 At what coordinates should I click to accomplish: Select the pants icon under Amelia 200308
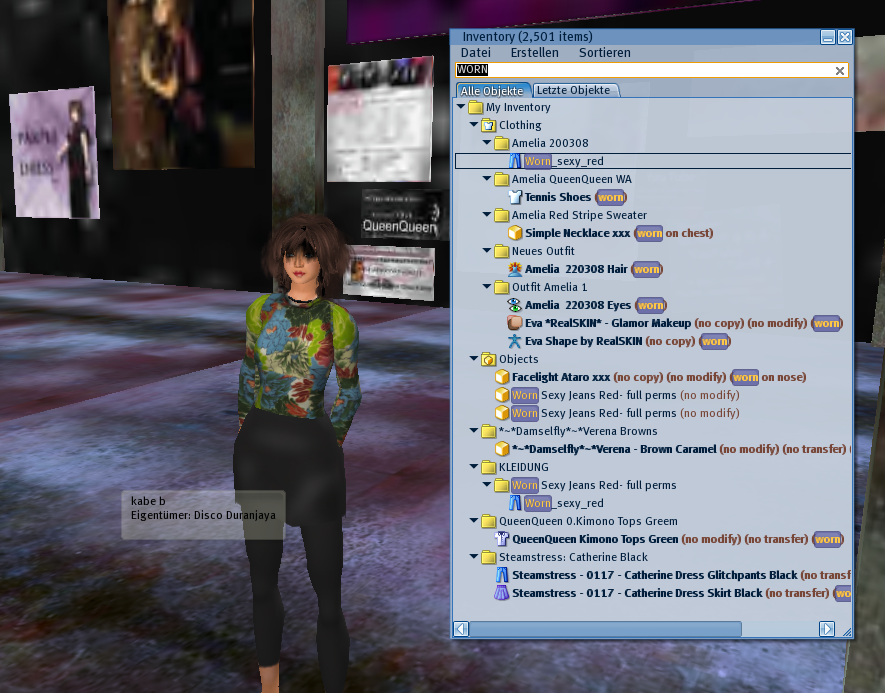click(515, 161)
